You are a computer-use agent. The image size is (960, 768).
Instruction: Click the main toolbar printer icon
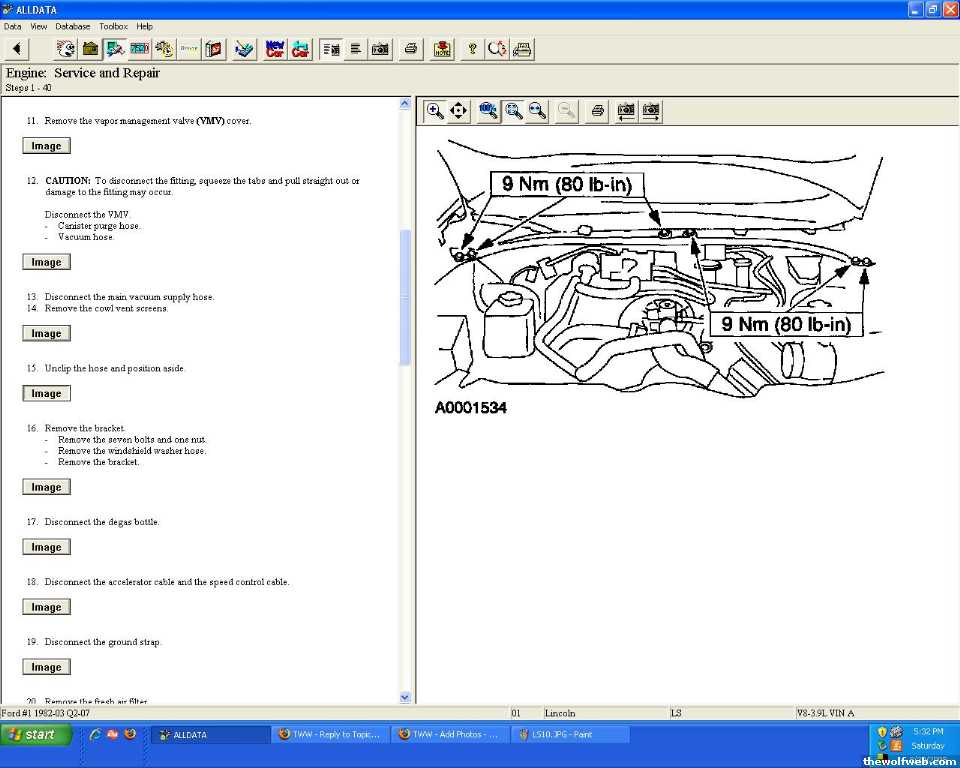[411, 49]
